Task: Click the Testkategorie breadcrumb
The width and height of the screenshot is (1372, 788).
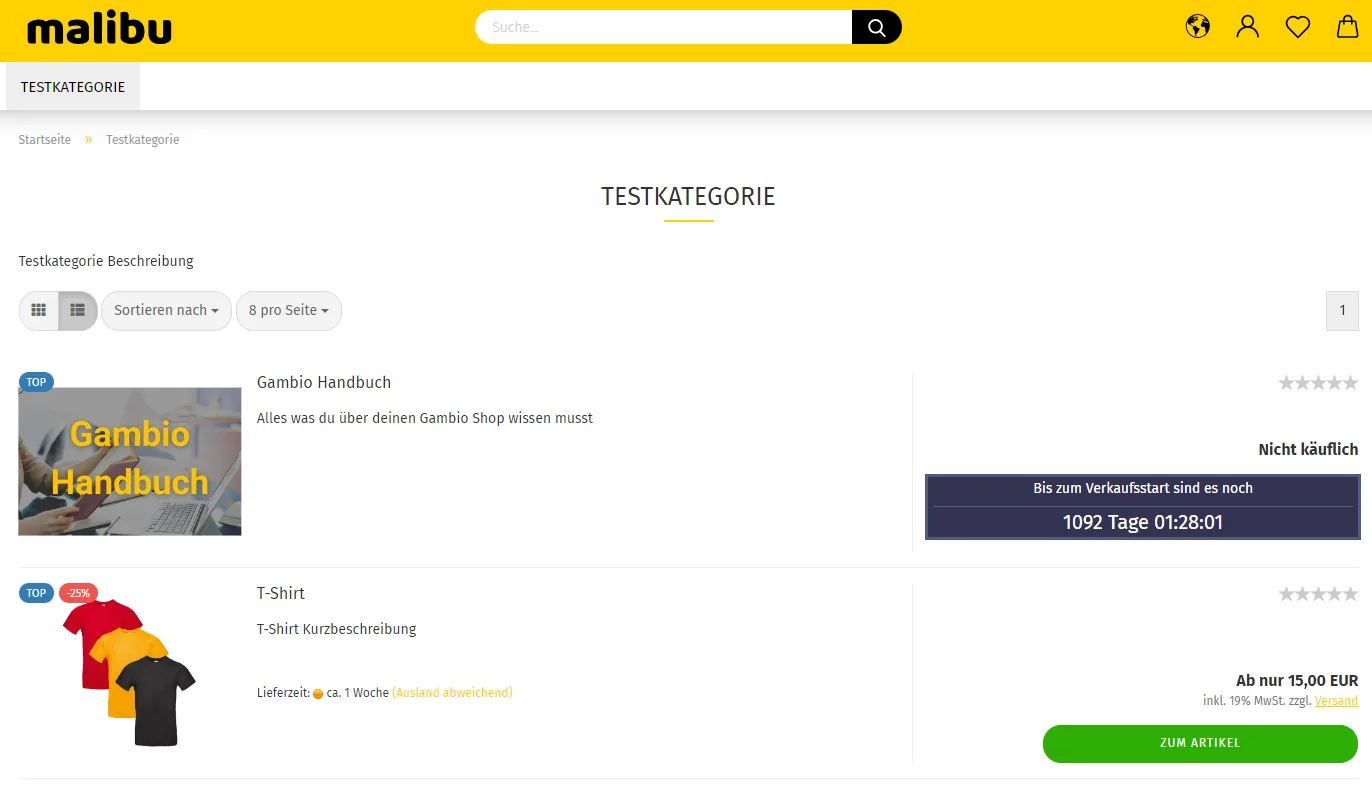Action: coord(143,140)
